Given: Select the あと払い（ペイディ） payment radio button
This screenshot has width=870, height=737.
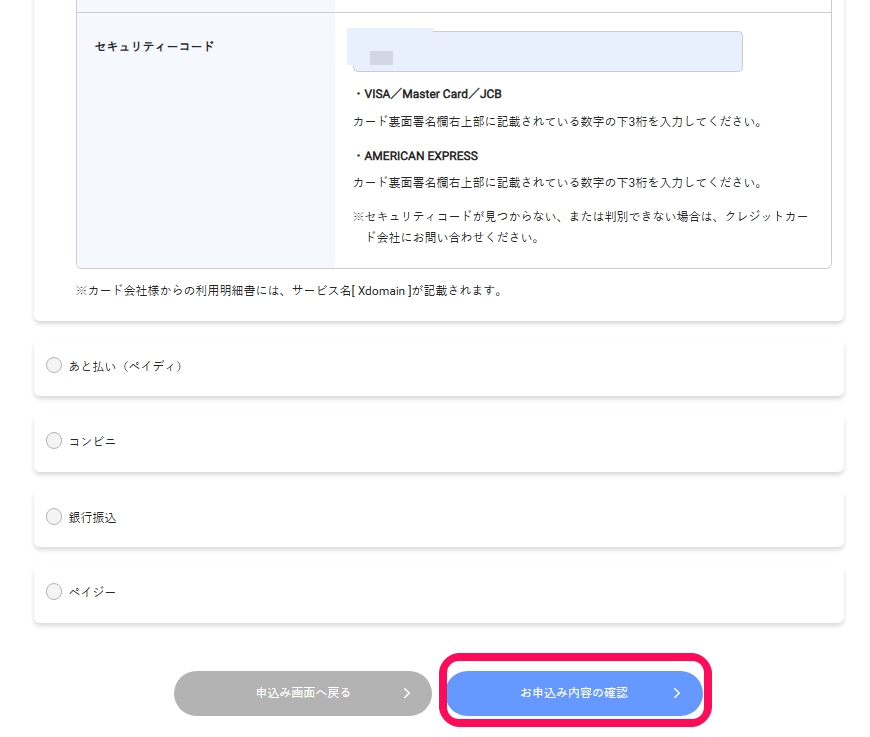Looking at the screenshot, I should click(54, 365).
